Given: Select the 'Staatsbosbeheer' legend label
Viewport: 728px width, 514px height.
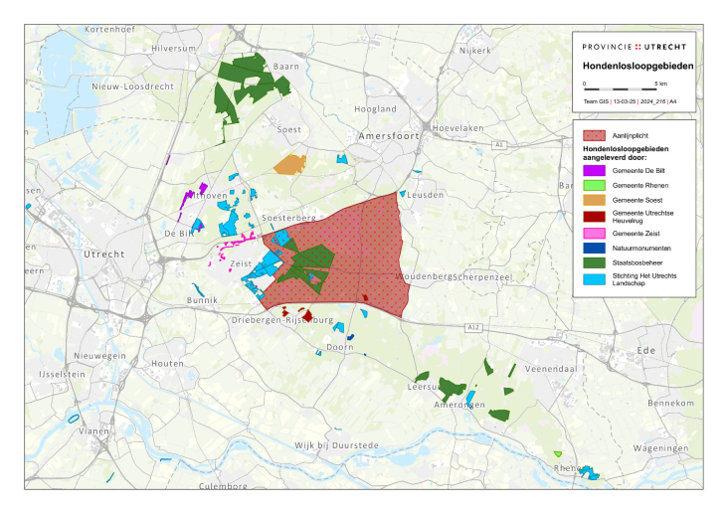Looking at the screenshot, I should pos(637,263).
